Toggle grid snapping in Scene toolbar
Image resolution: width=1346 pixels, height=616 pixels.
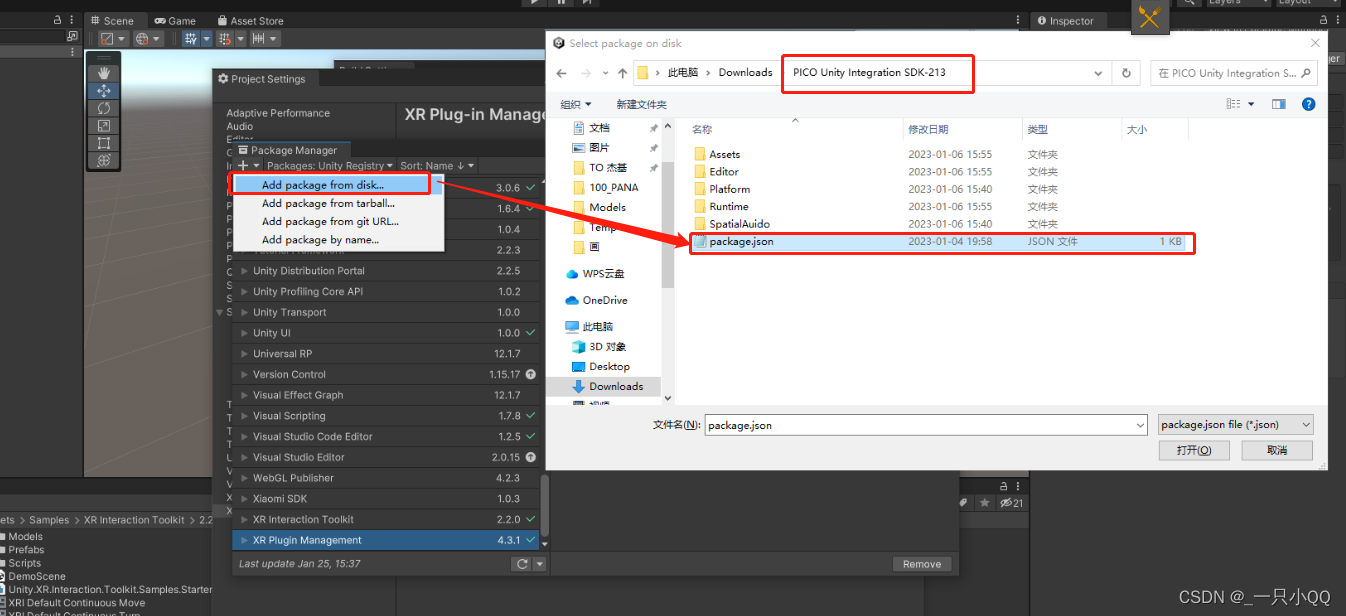pyautogui.click(x=225, y=38)
